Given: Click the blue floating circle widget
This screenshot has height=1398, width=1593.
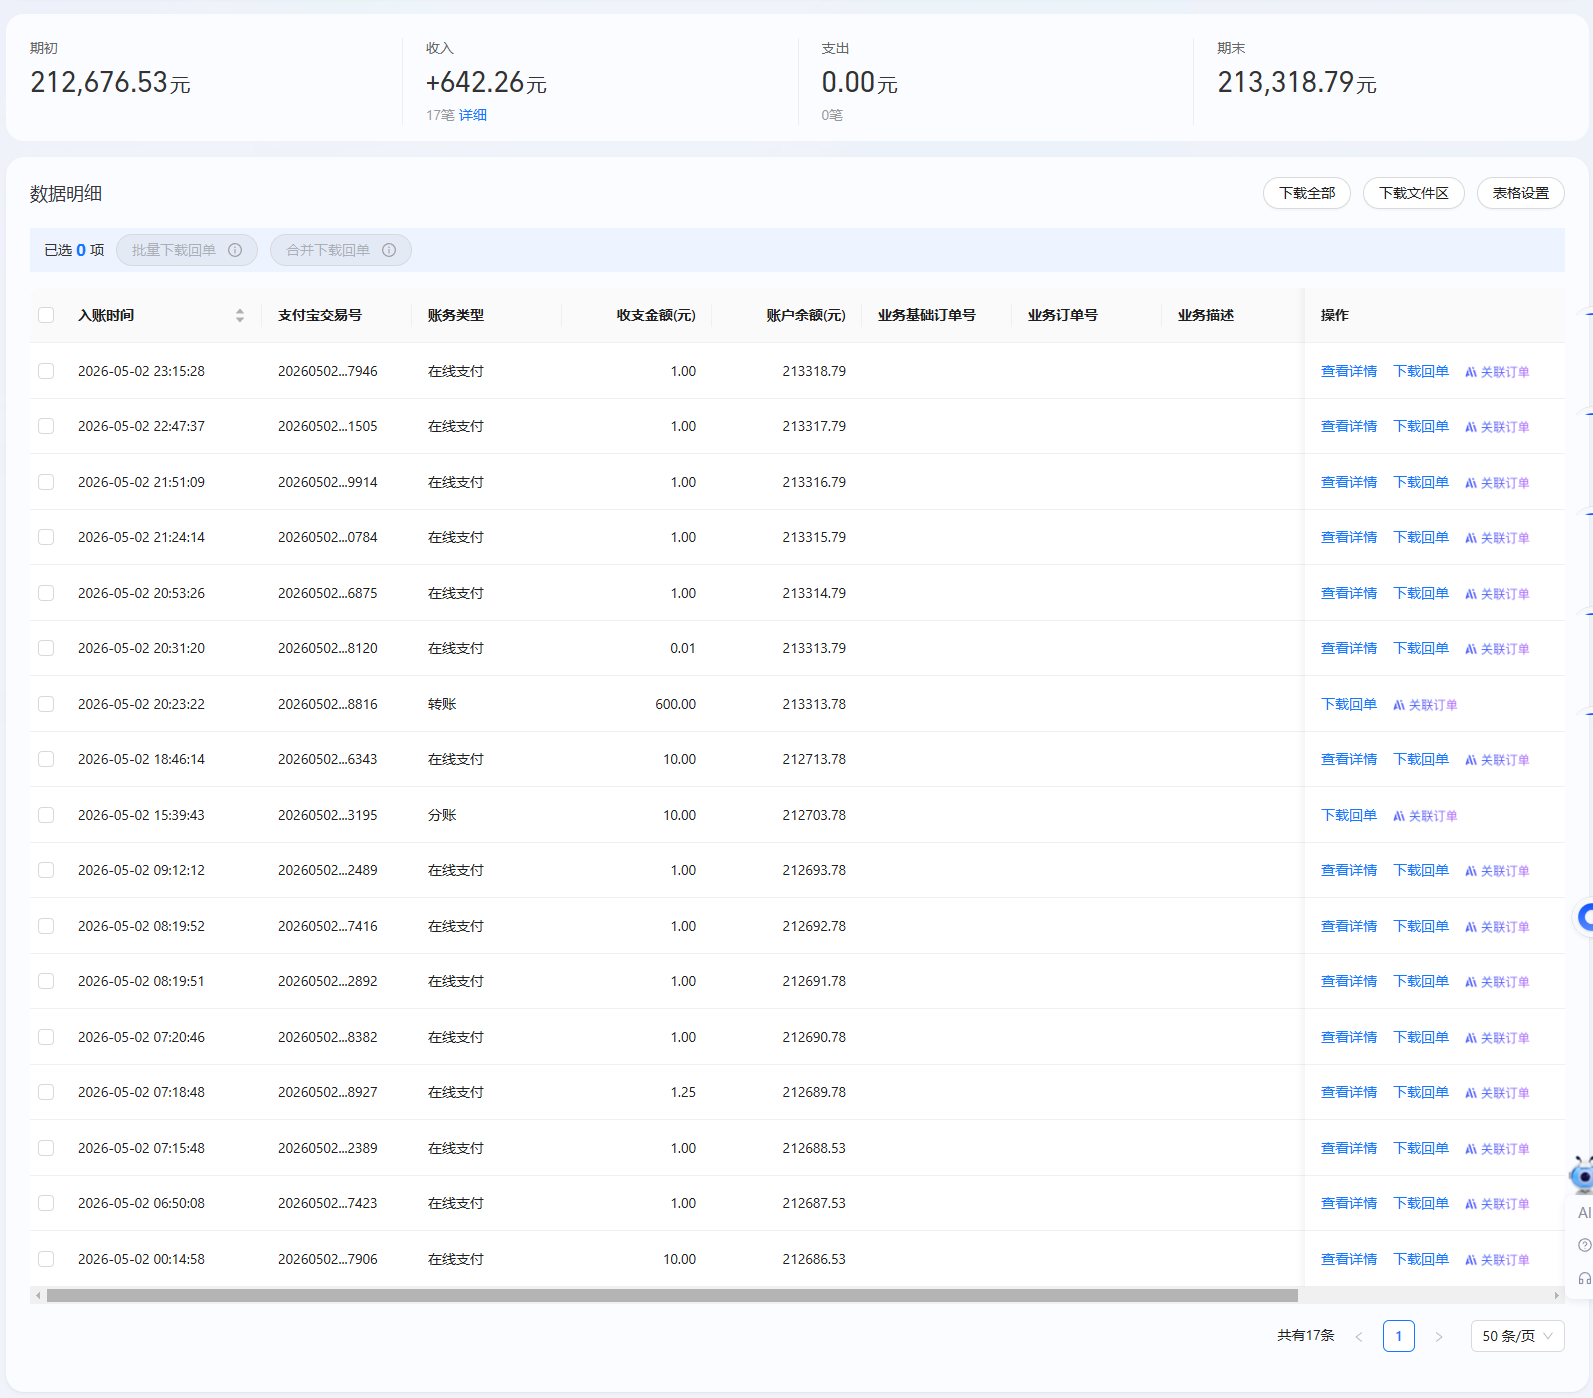Looking at the screenshot, I should coord(1585,917).
